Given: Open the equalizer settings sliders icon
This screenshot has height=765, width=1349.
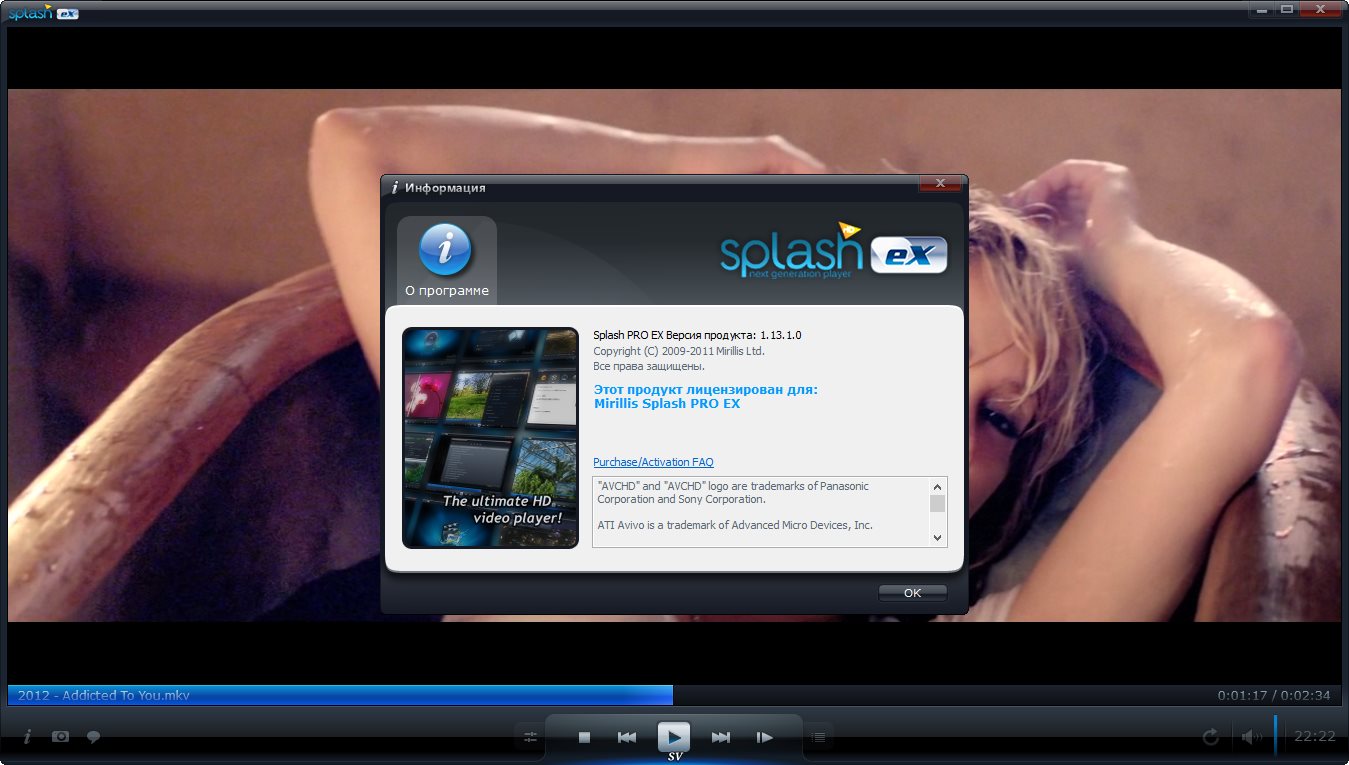Looking at the screenshot, I should coord(530,738).
